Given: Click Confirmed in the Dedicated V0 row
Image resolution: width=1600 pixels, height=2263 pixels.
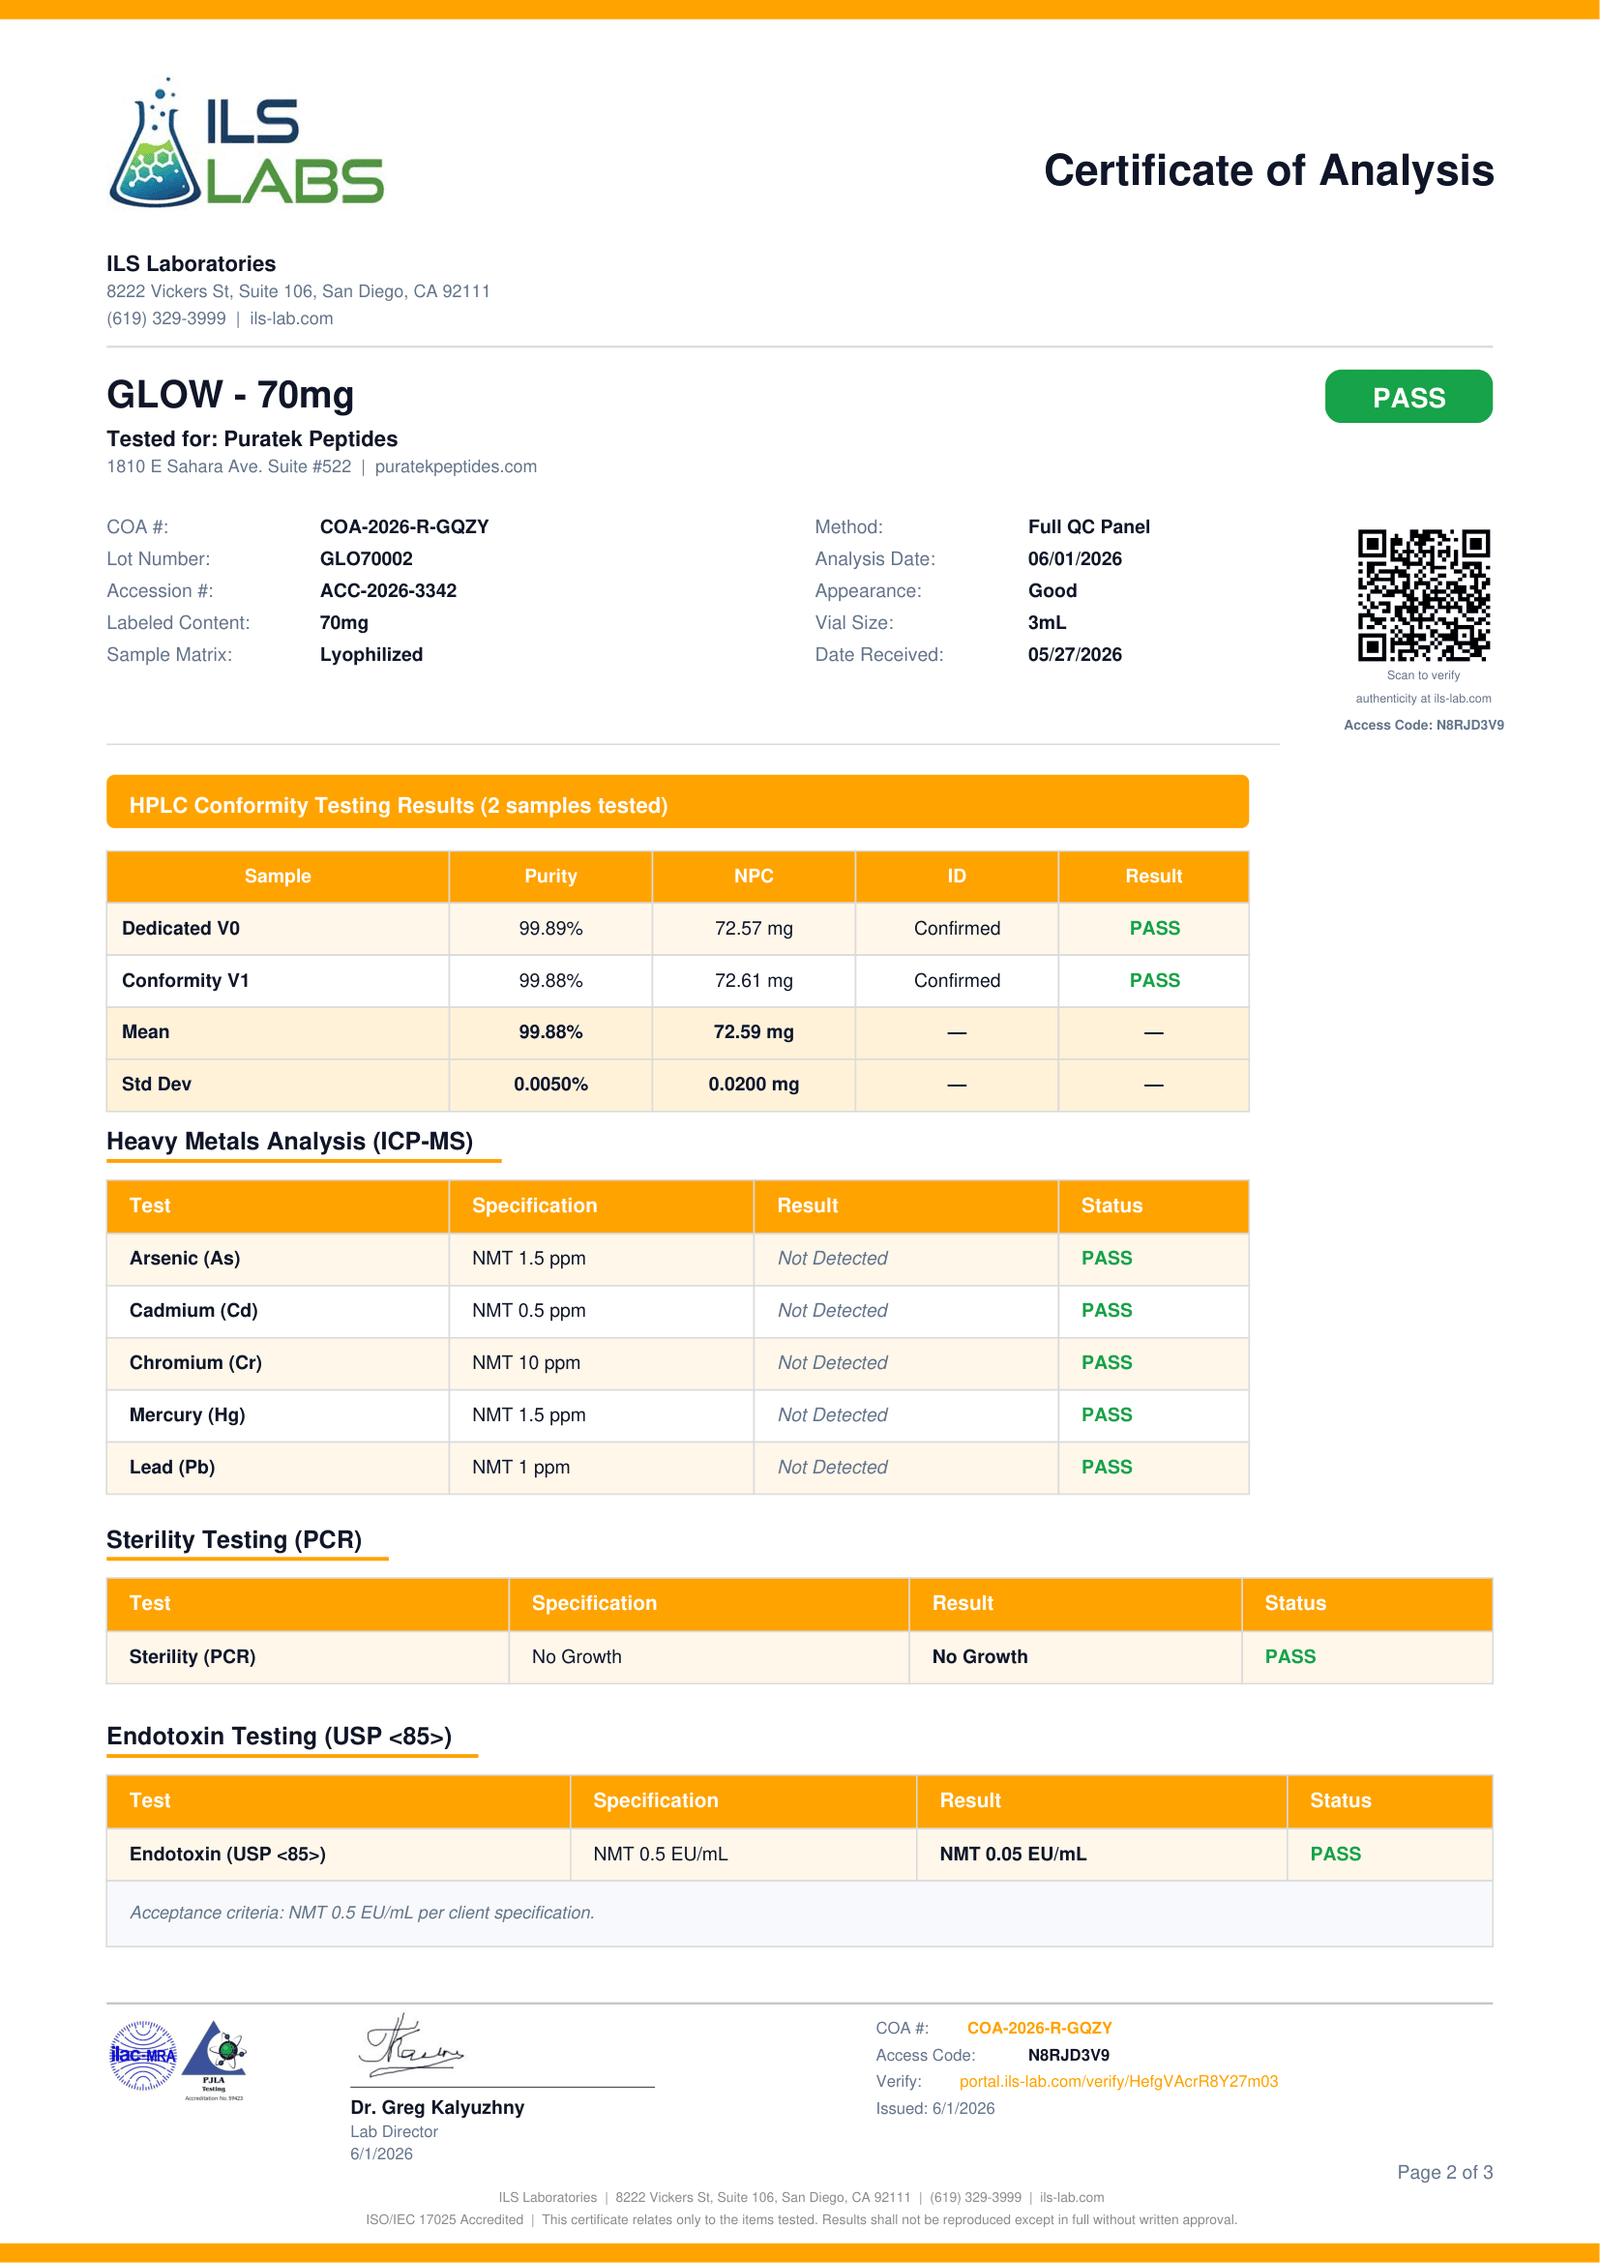Looking at the screenshot, I should point(957,929).
